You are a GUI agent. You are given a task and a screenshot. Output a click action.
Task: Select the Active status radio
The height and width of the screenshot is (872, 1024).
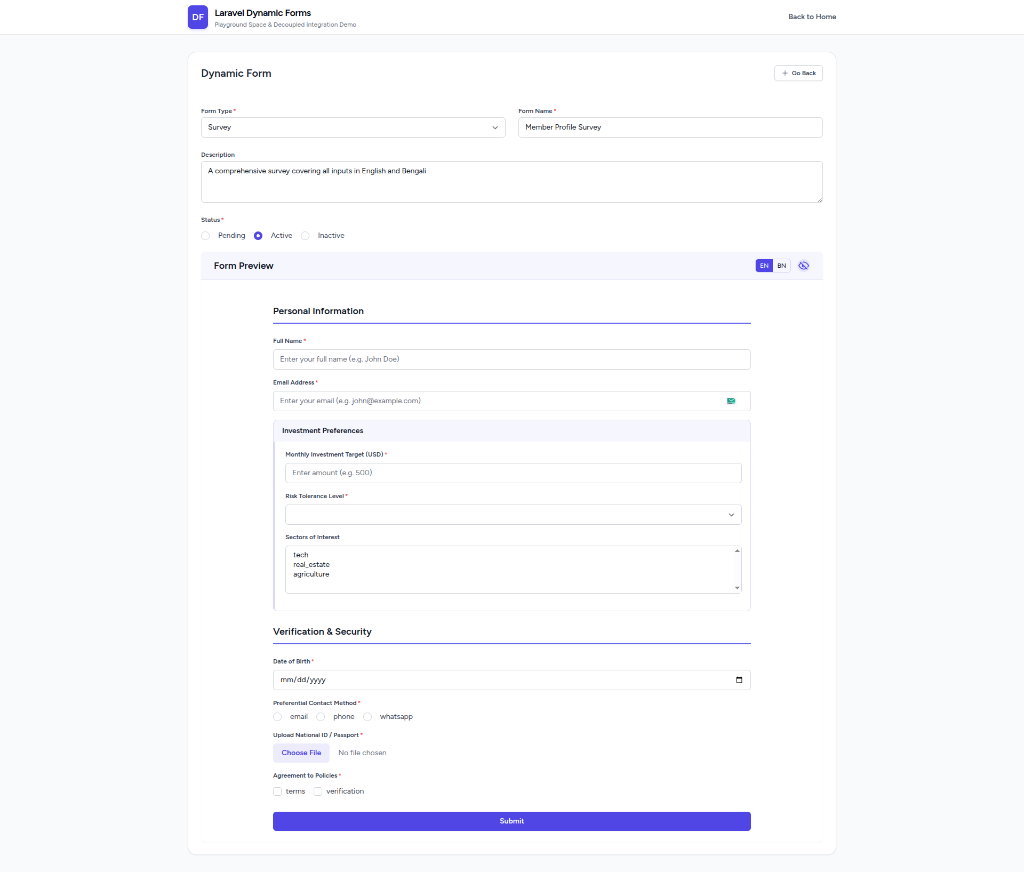pyautogui.click(x=258, y=236)
